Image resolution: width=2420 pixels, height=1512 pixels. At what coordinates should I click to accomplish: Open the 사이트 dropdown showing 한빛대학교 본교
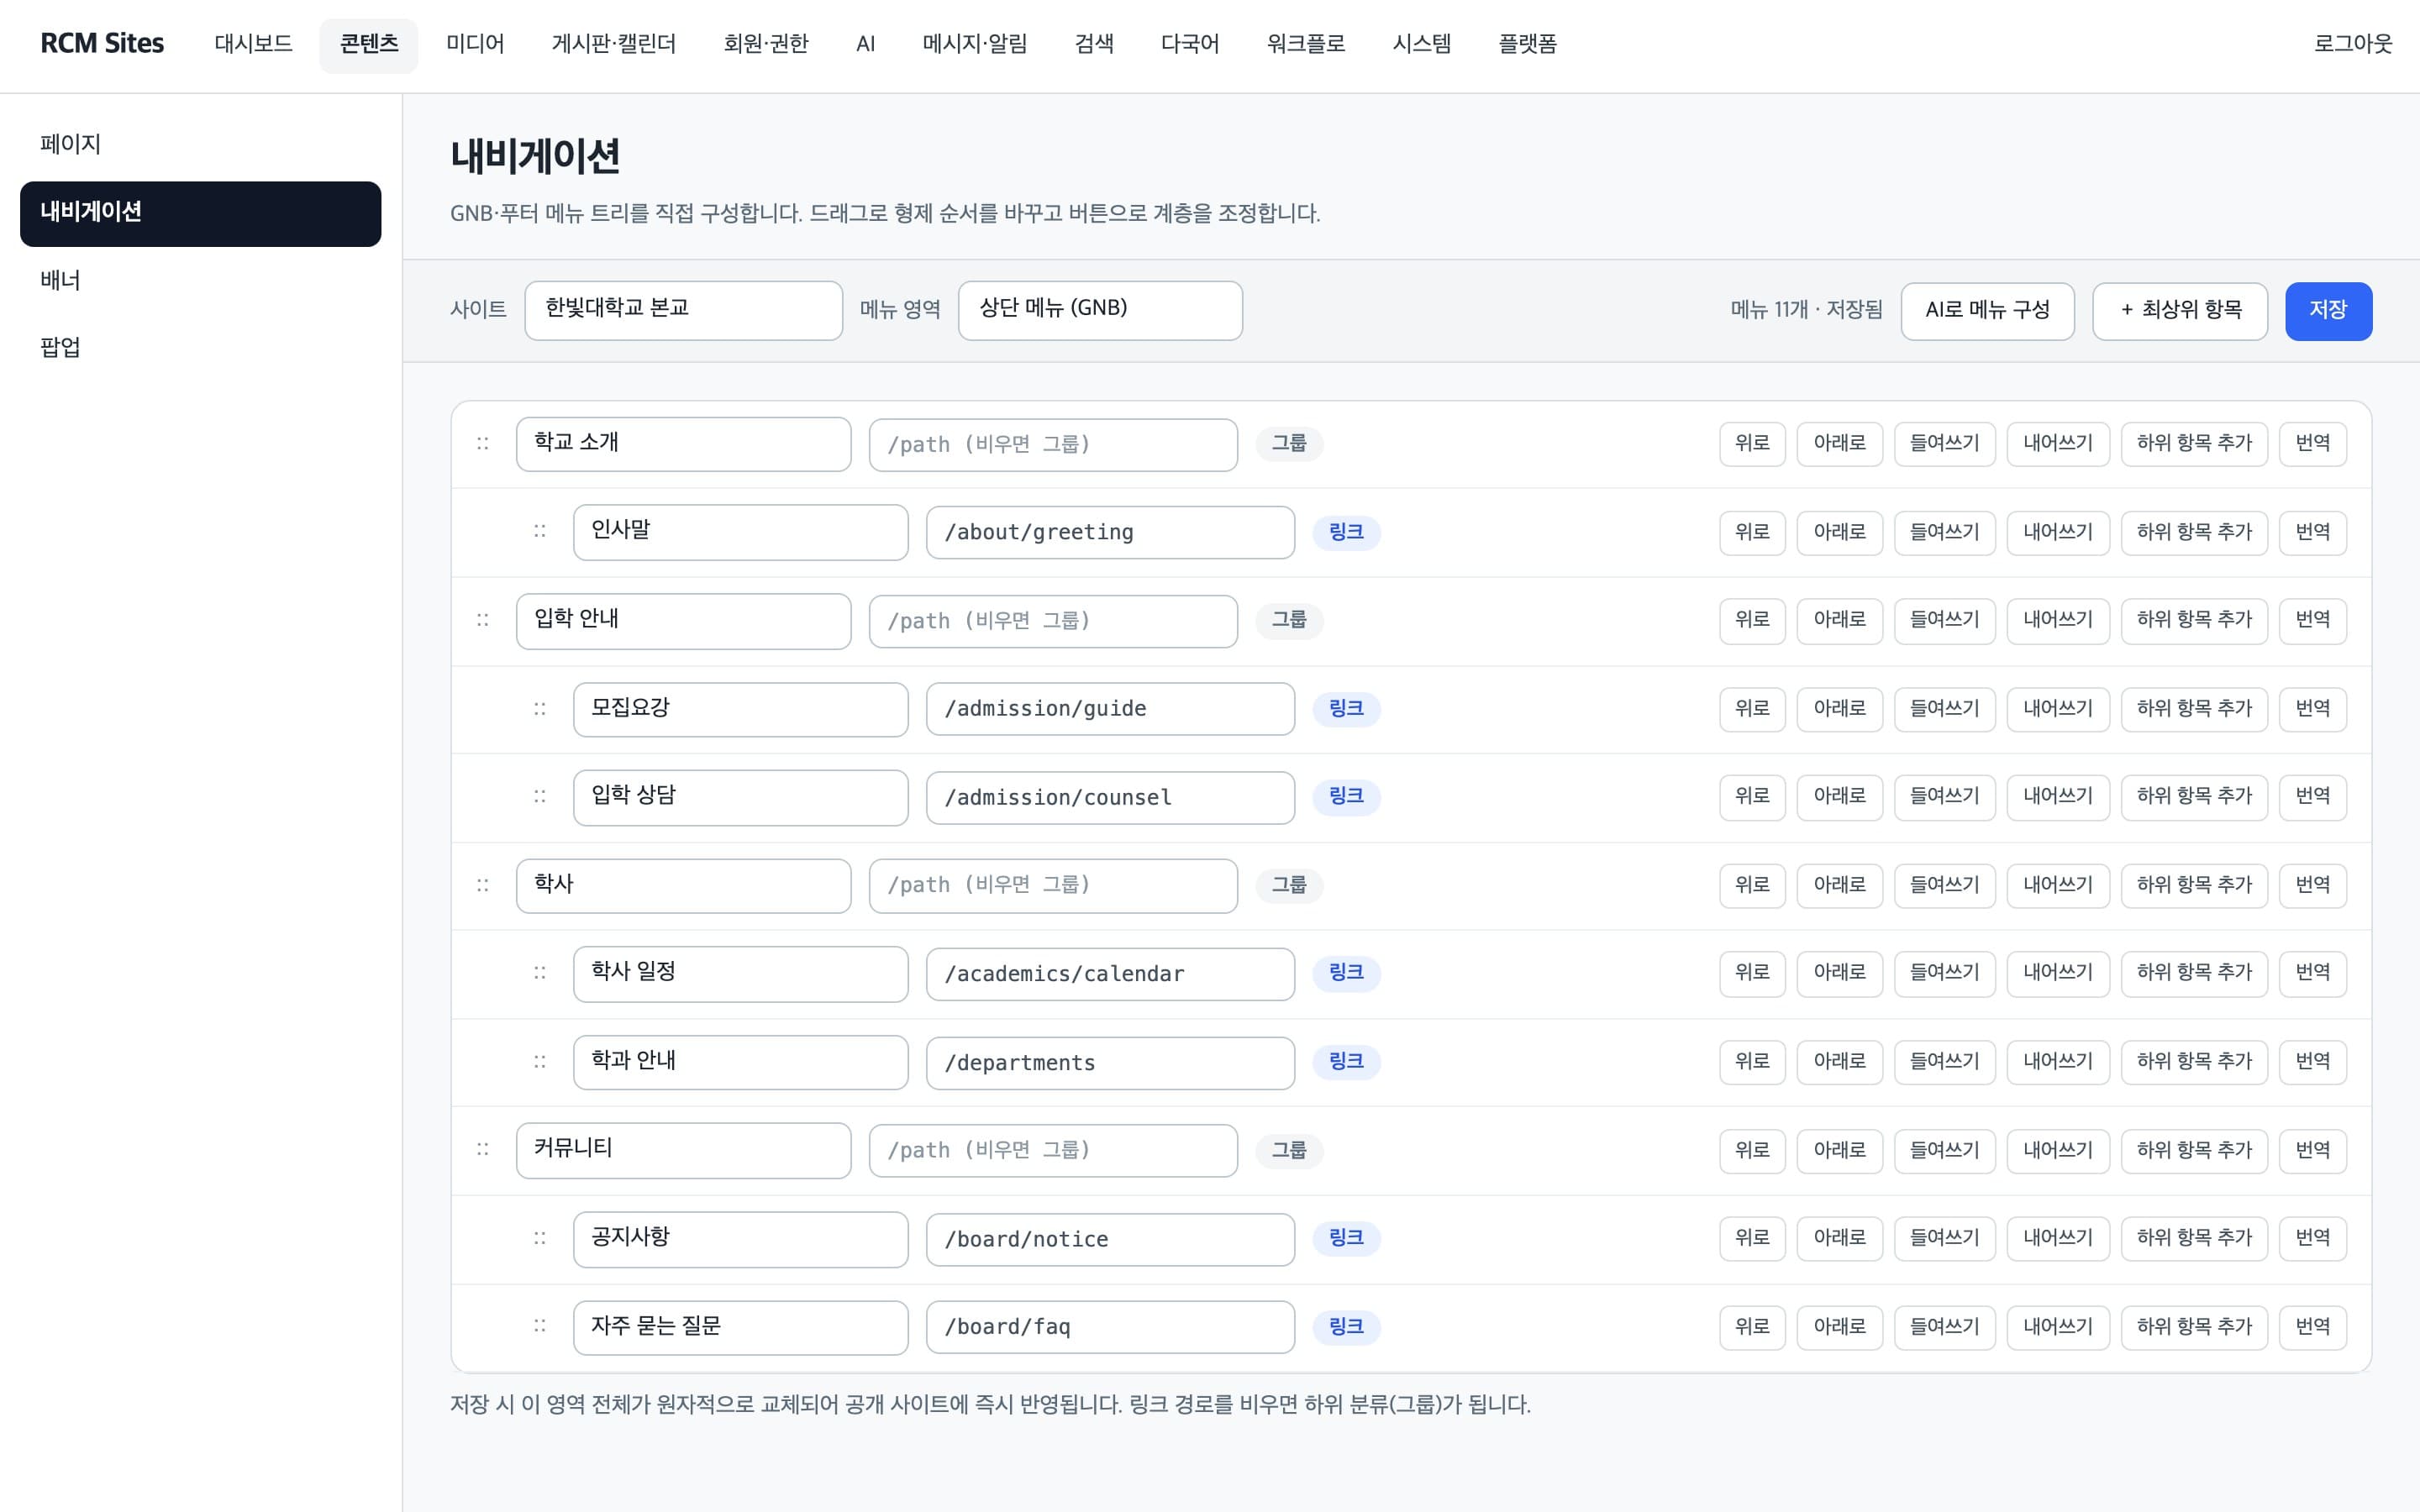[683, 310]
